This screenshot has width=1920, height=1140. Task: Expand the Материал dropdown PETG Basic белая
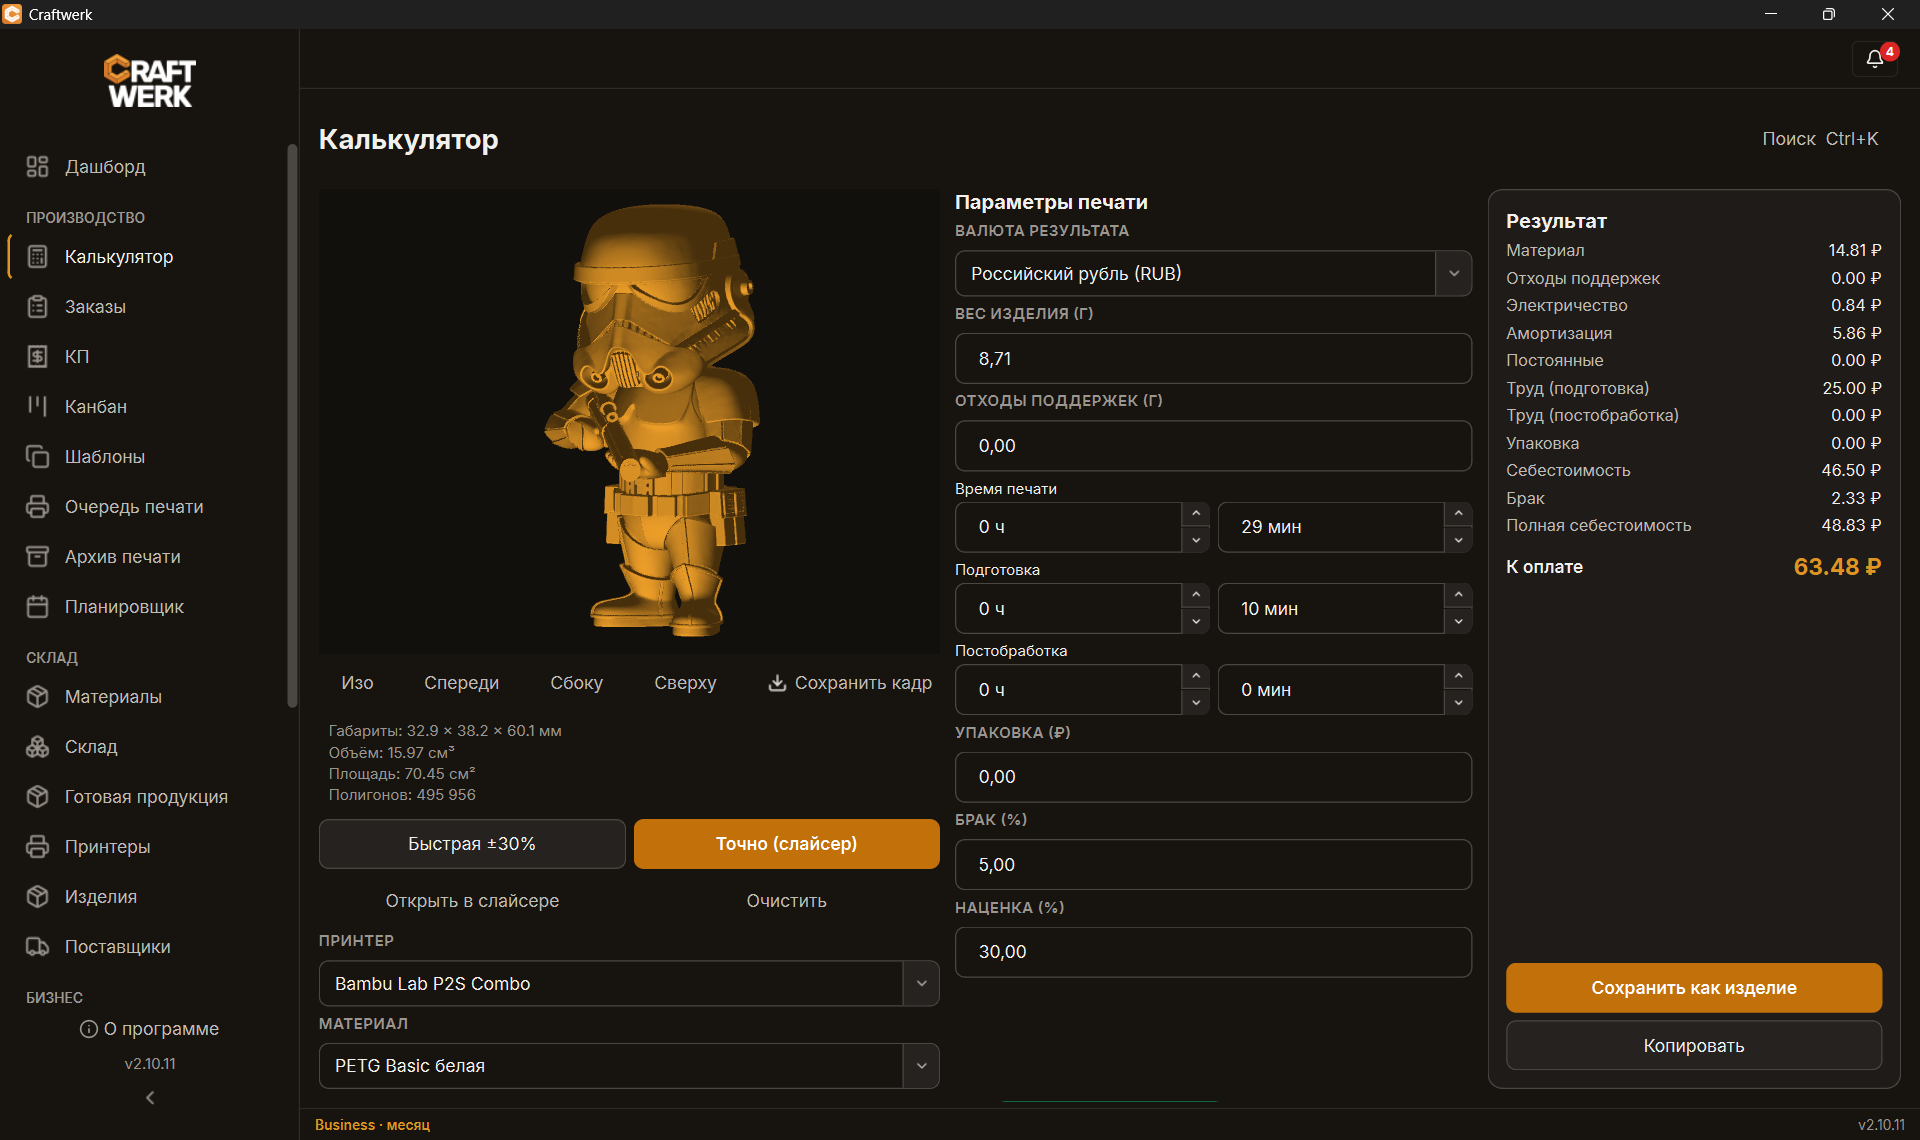[921, 1066]
